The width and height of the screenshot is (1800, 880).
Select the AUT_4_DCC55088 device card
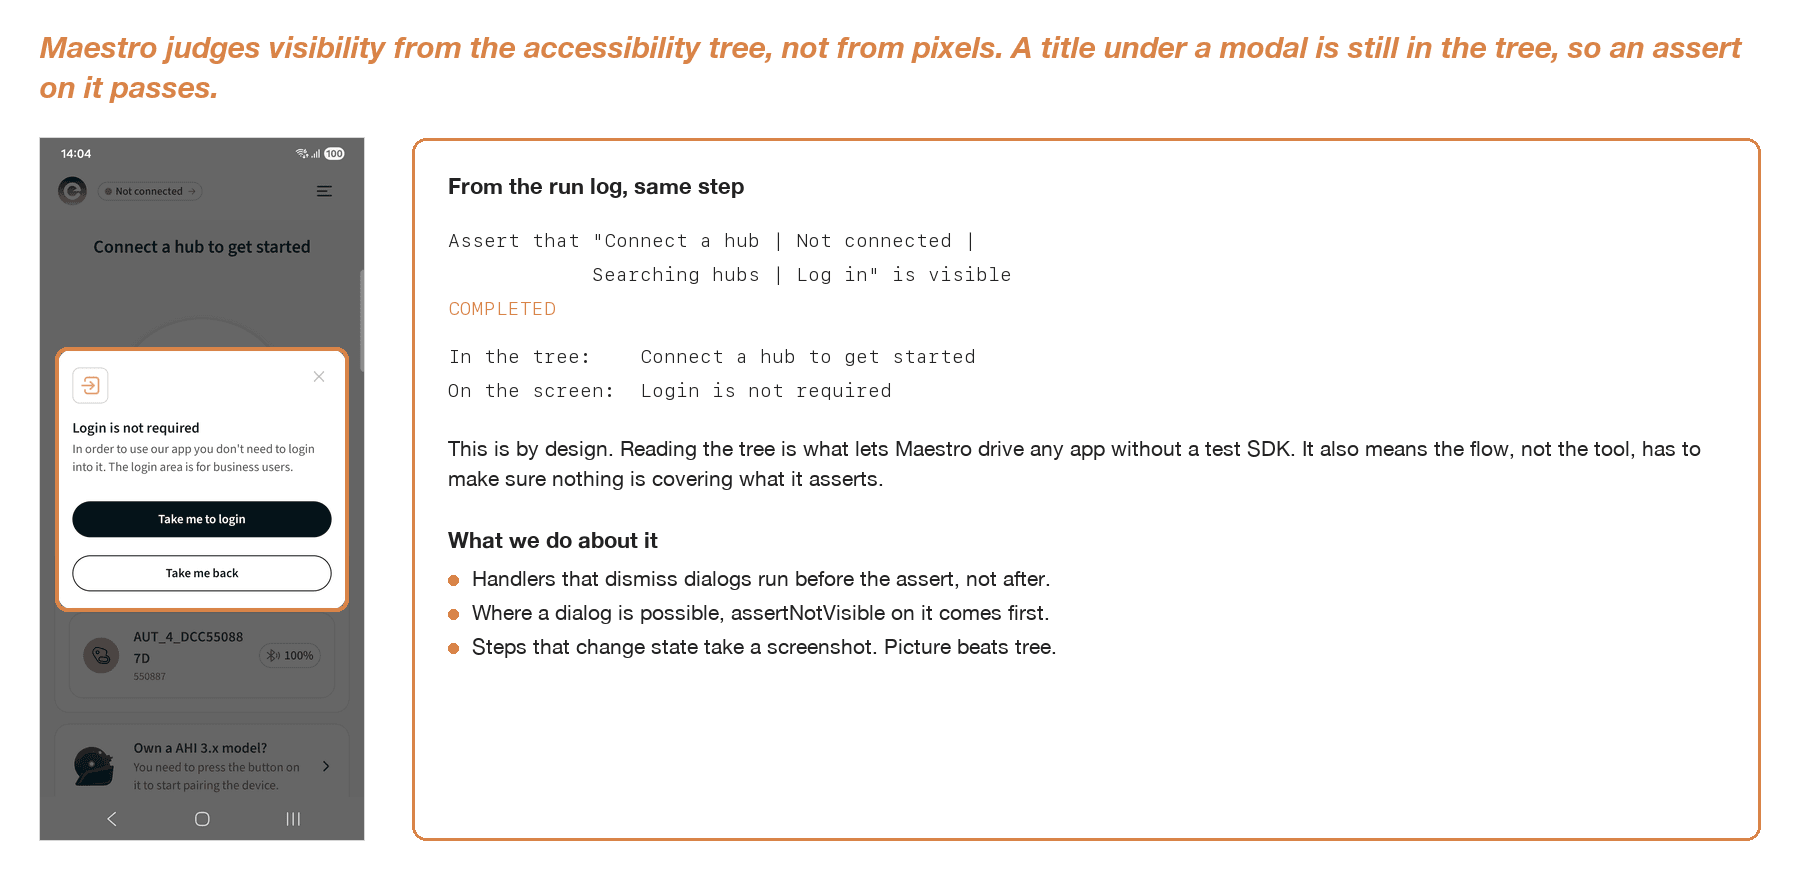click(202, 656)
